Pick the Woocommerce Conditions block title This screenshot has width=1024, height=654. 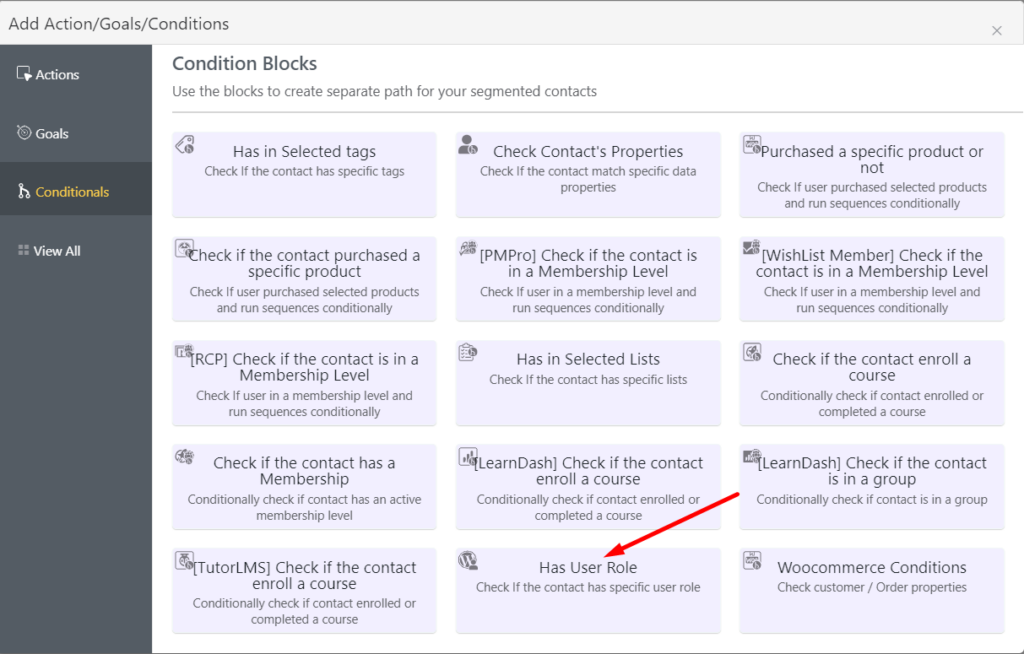872,568
